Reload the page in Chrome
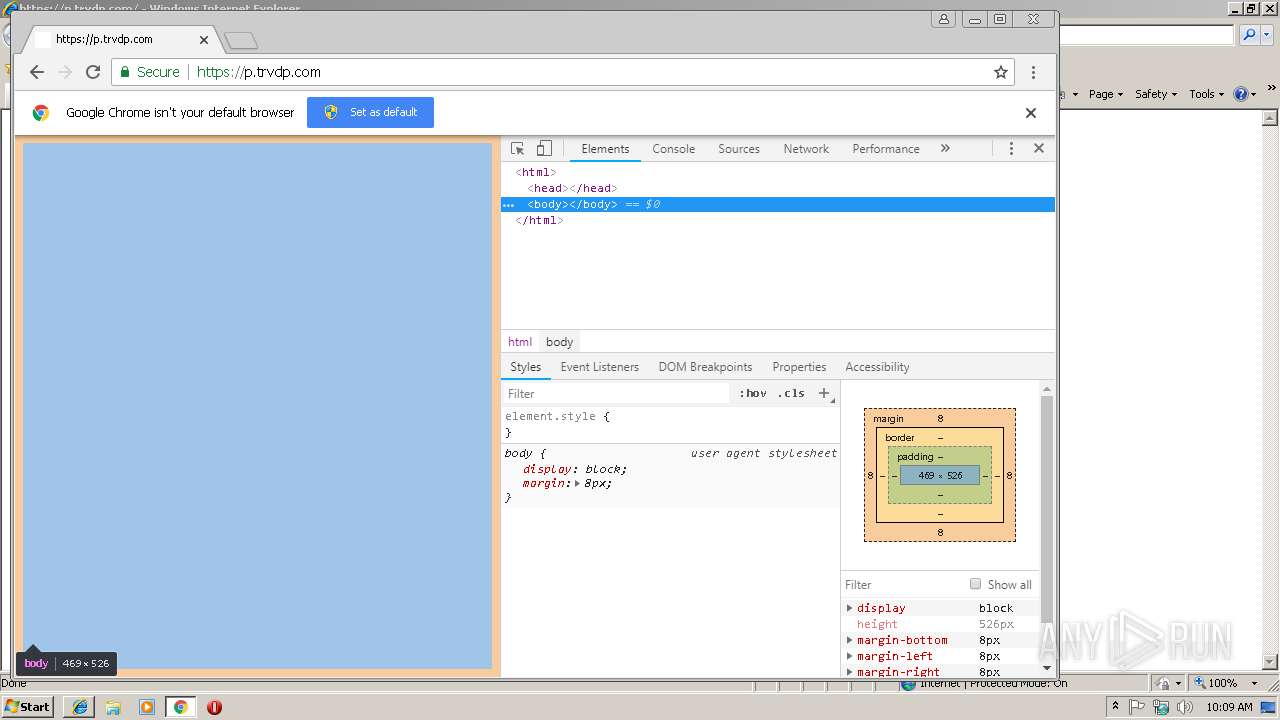Image resolution: width=1280 pixels, height=720 pixels. point(93,72)
